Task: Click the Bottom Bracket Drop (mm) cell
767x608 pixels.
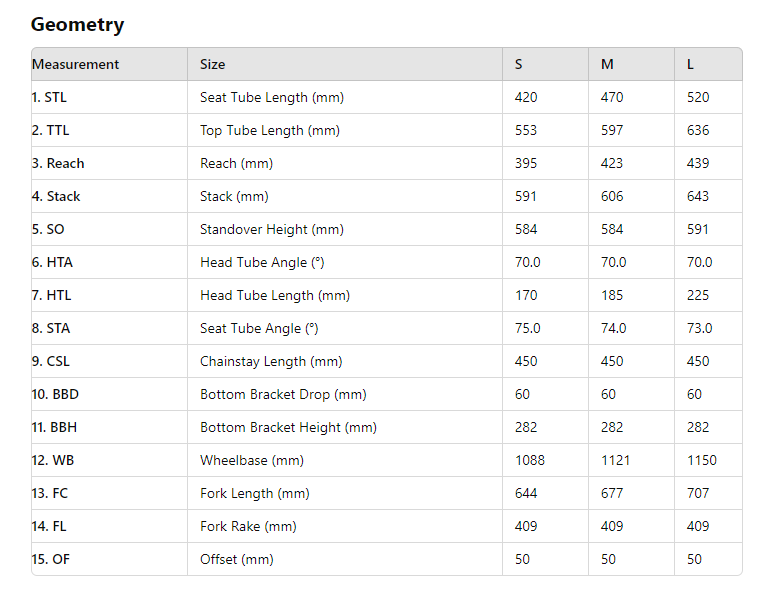Action: [x=283, y=394]
